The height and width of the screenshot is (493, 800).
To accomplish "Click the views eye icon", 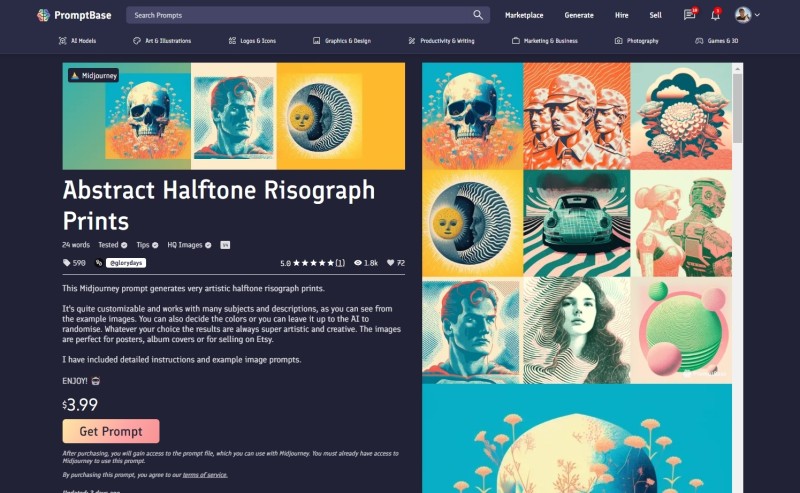I will 358,263.
